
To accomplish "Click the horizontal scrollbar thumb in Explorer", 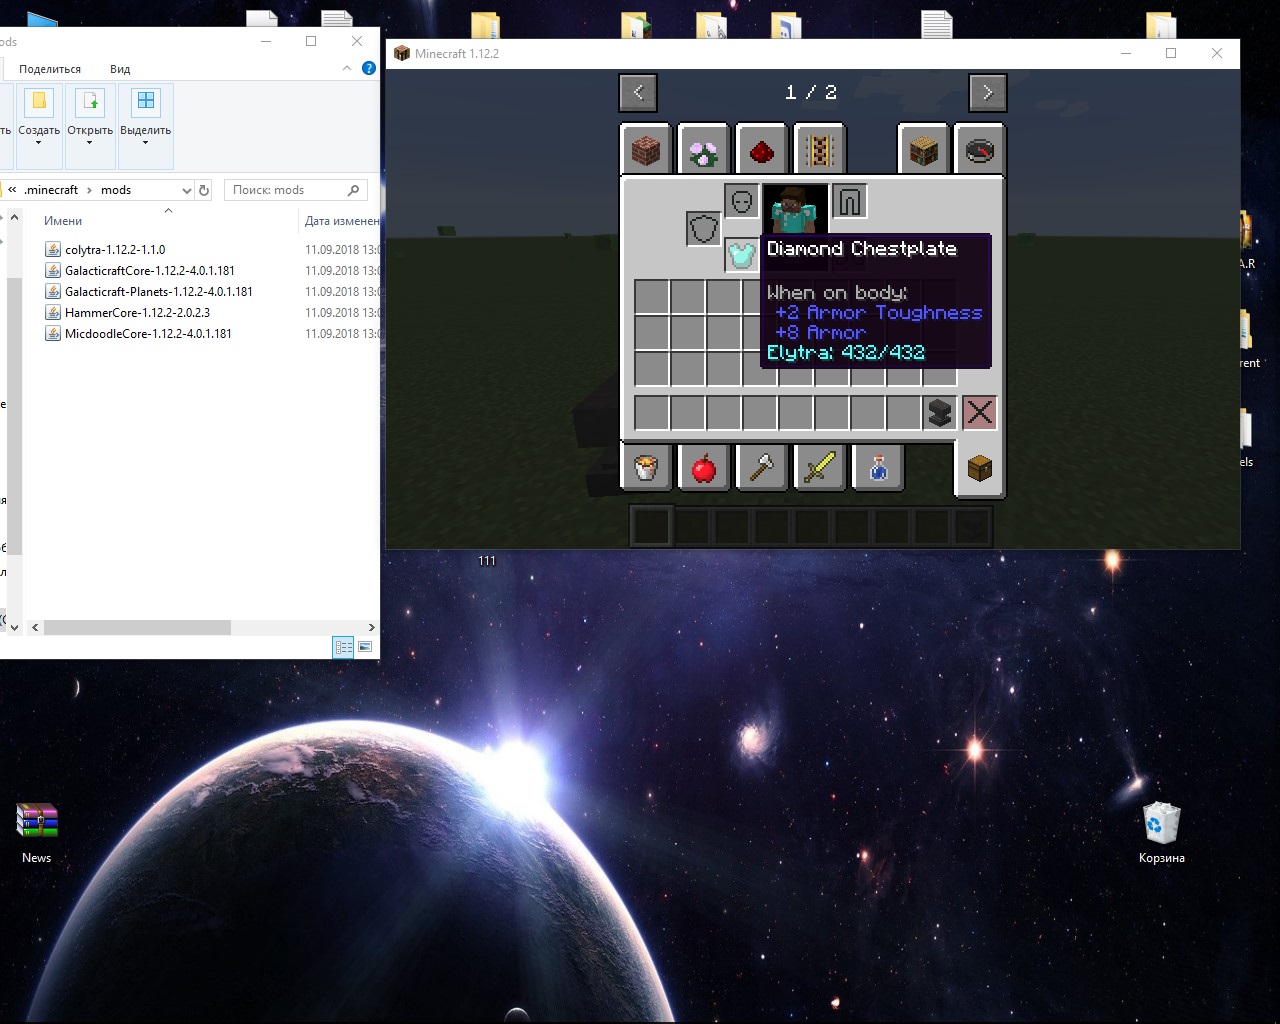I will pyautogui.click(x=137, y=627).
